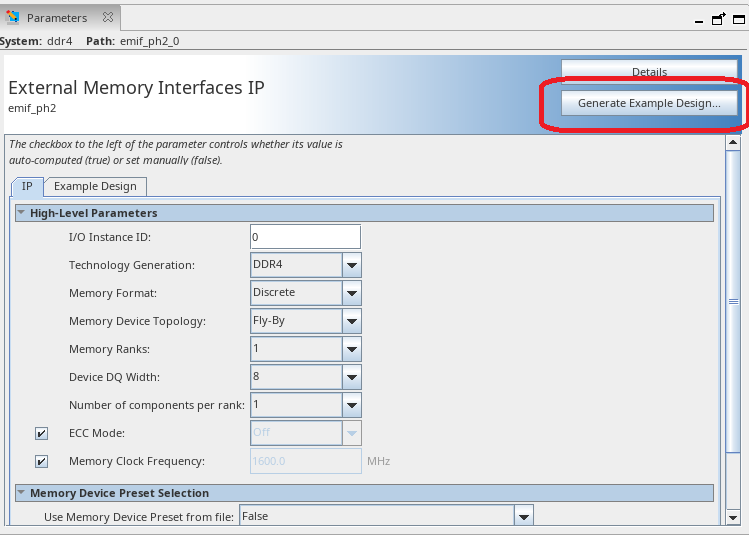Screen dimensions: 749x535
Task: Click the Memory Device Topology label
Action: click(x=137, y=321)
